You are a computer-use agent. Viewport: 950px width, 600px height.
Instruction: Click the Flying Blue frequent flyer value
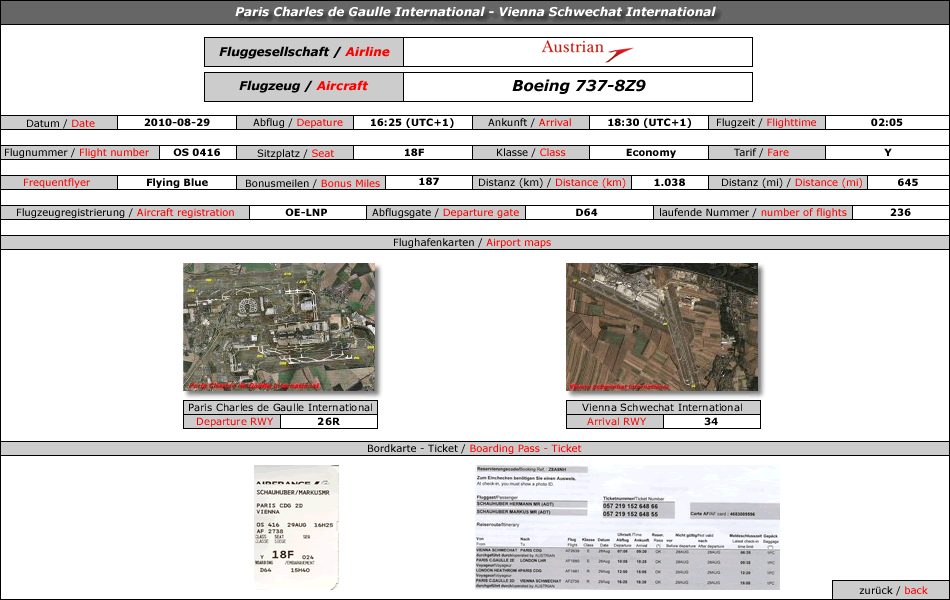tap(177, 182)
